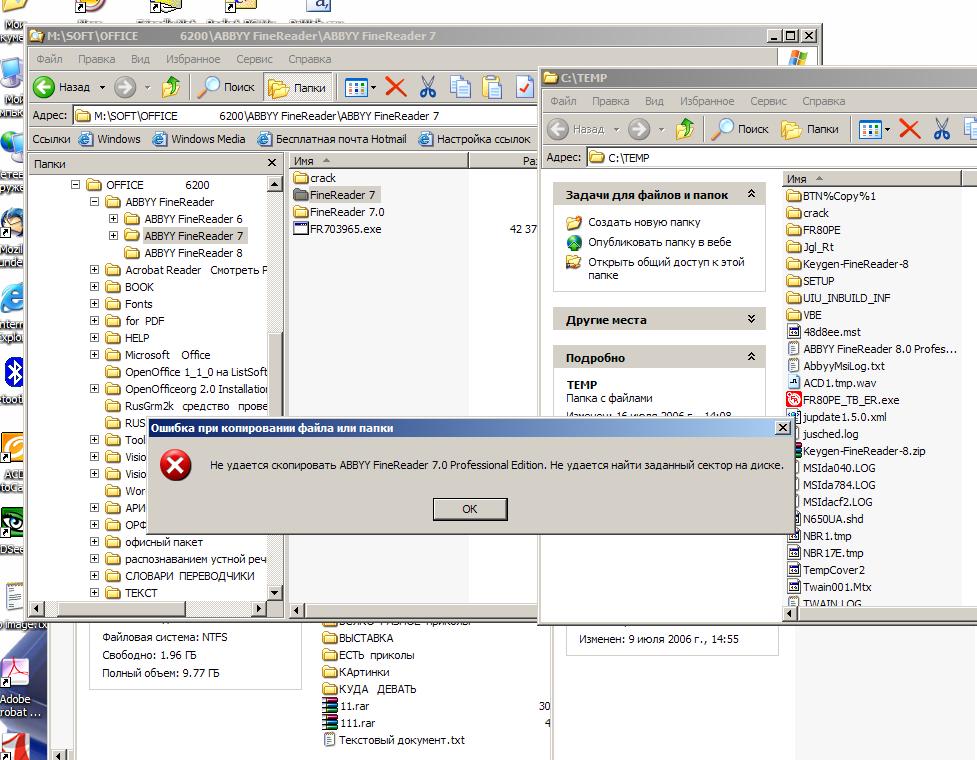Click 'Опубликовать папку в вебе' link
This screenshot has width=977, height=760.
[660, 242]
